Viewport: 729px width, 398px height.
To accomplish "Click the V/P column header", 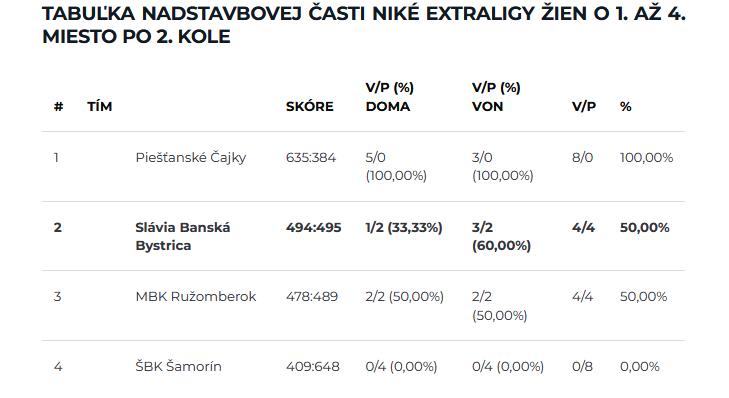I will [584, 106].
